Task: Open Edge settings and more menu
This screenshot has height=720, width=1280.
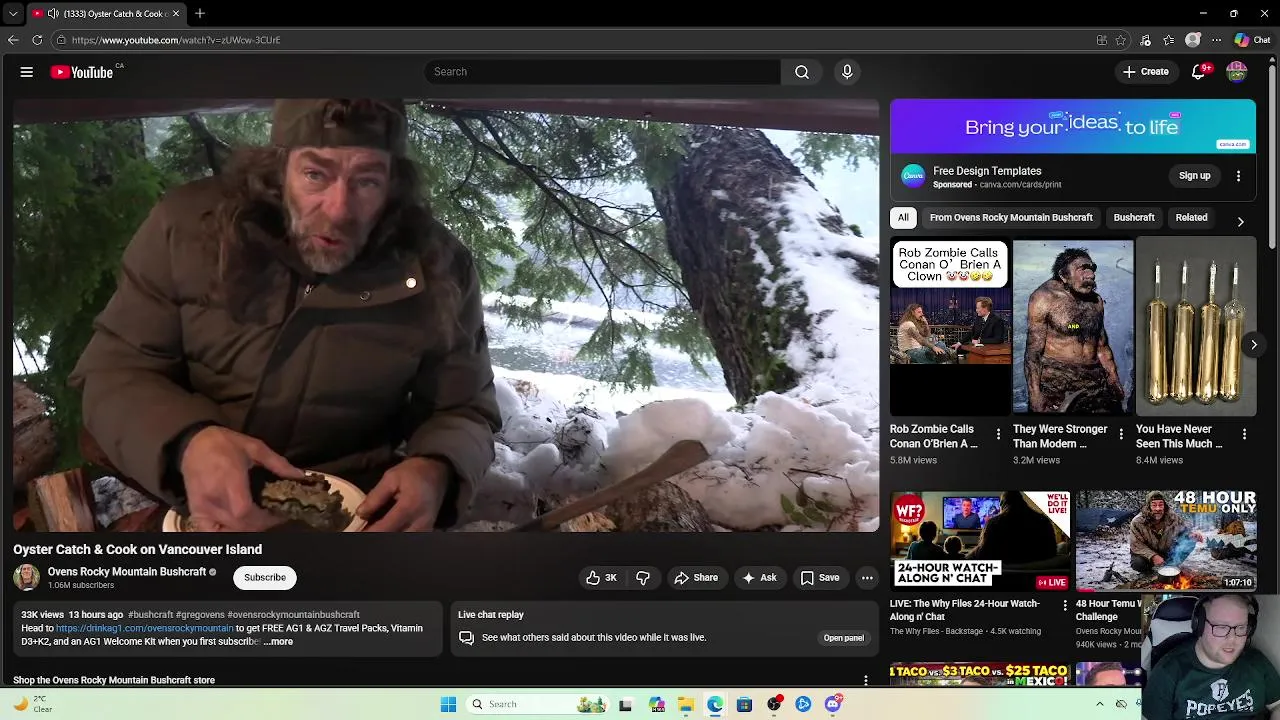Action: point(1216,40)
